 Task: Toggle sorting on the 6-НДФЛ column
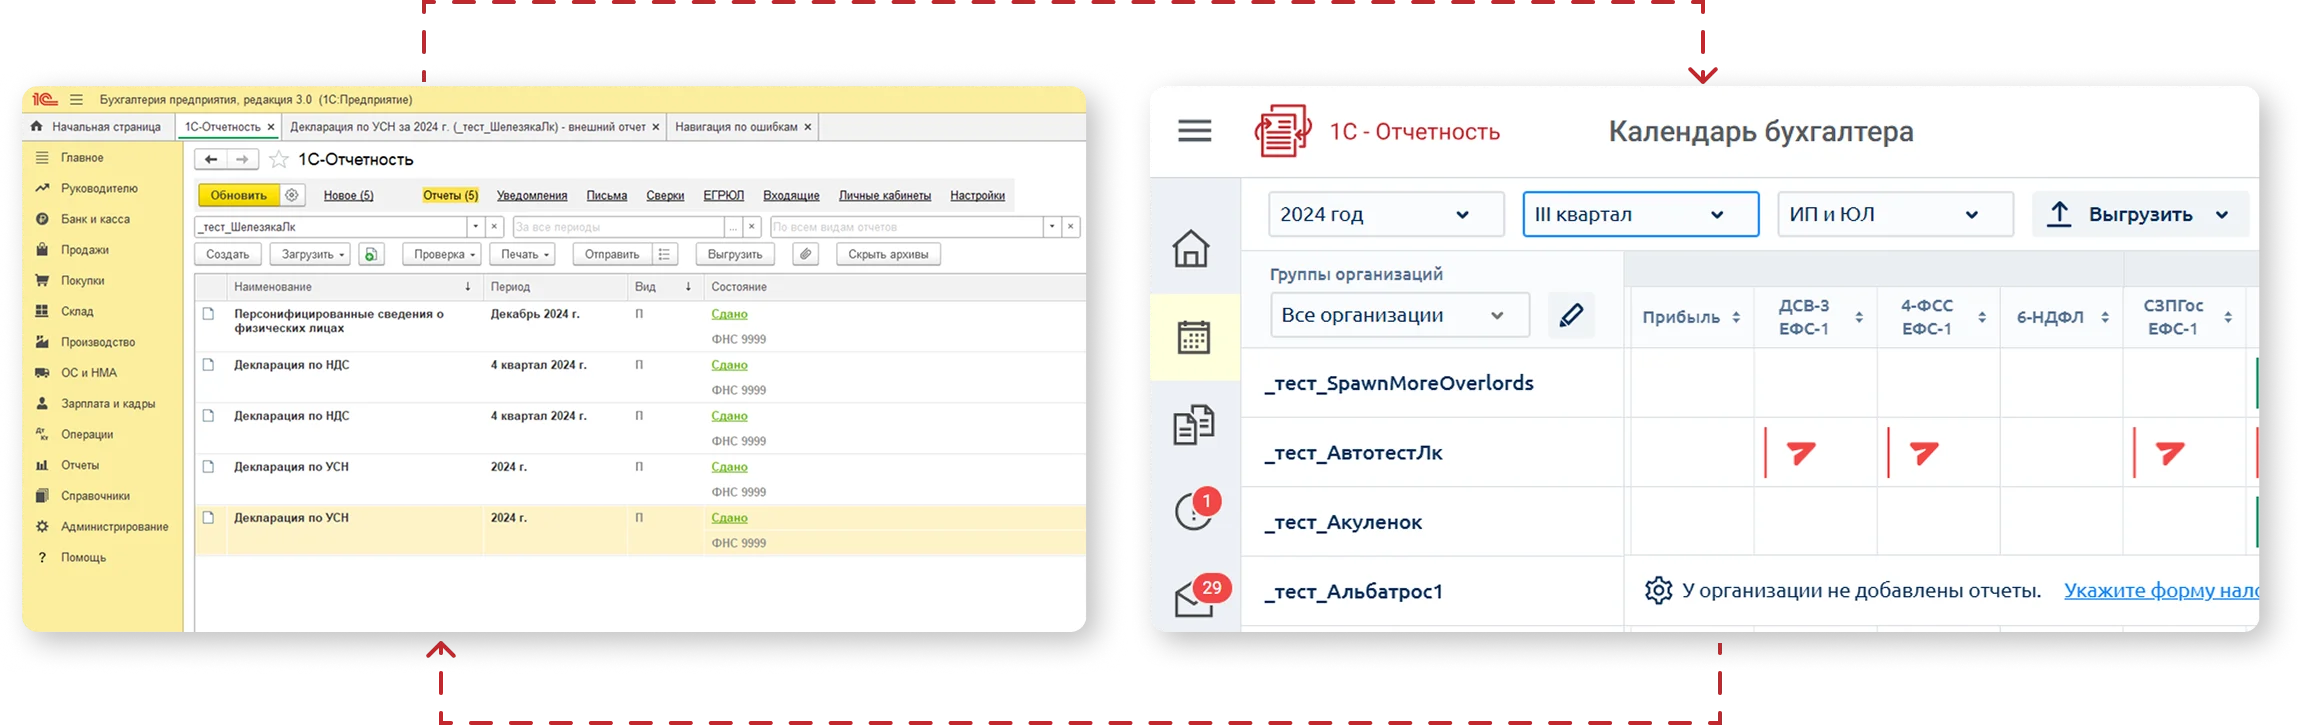(2060, 317)
